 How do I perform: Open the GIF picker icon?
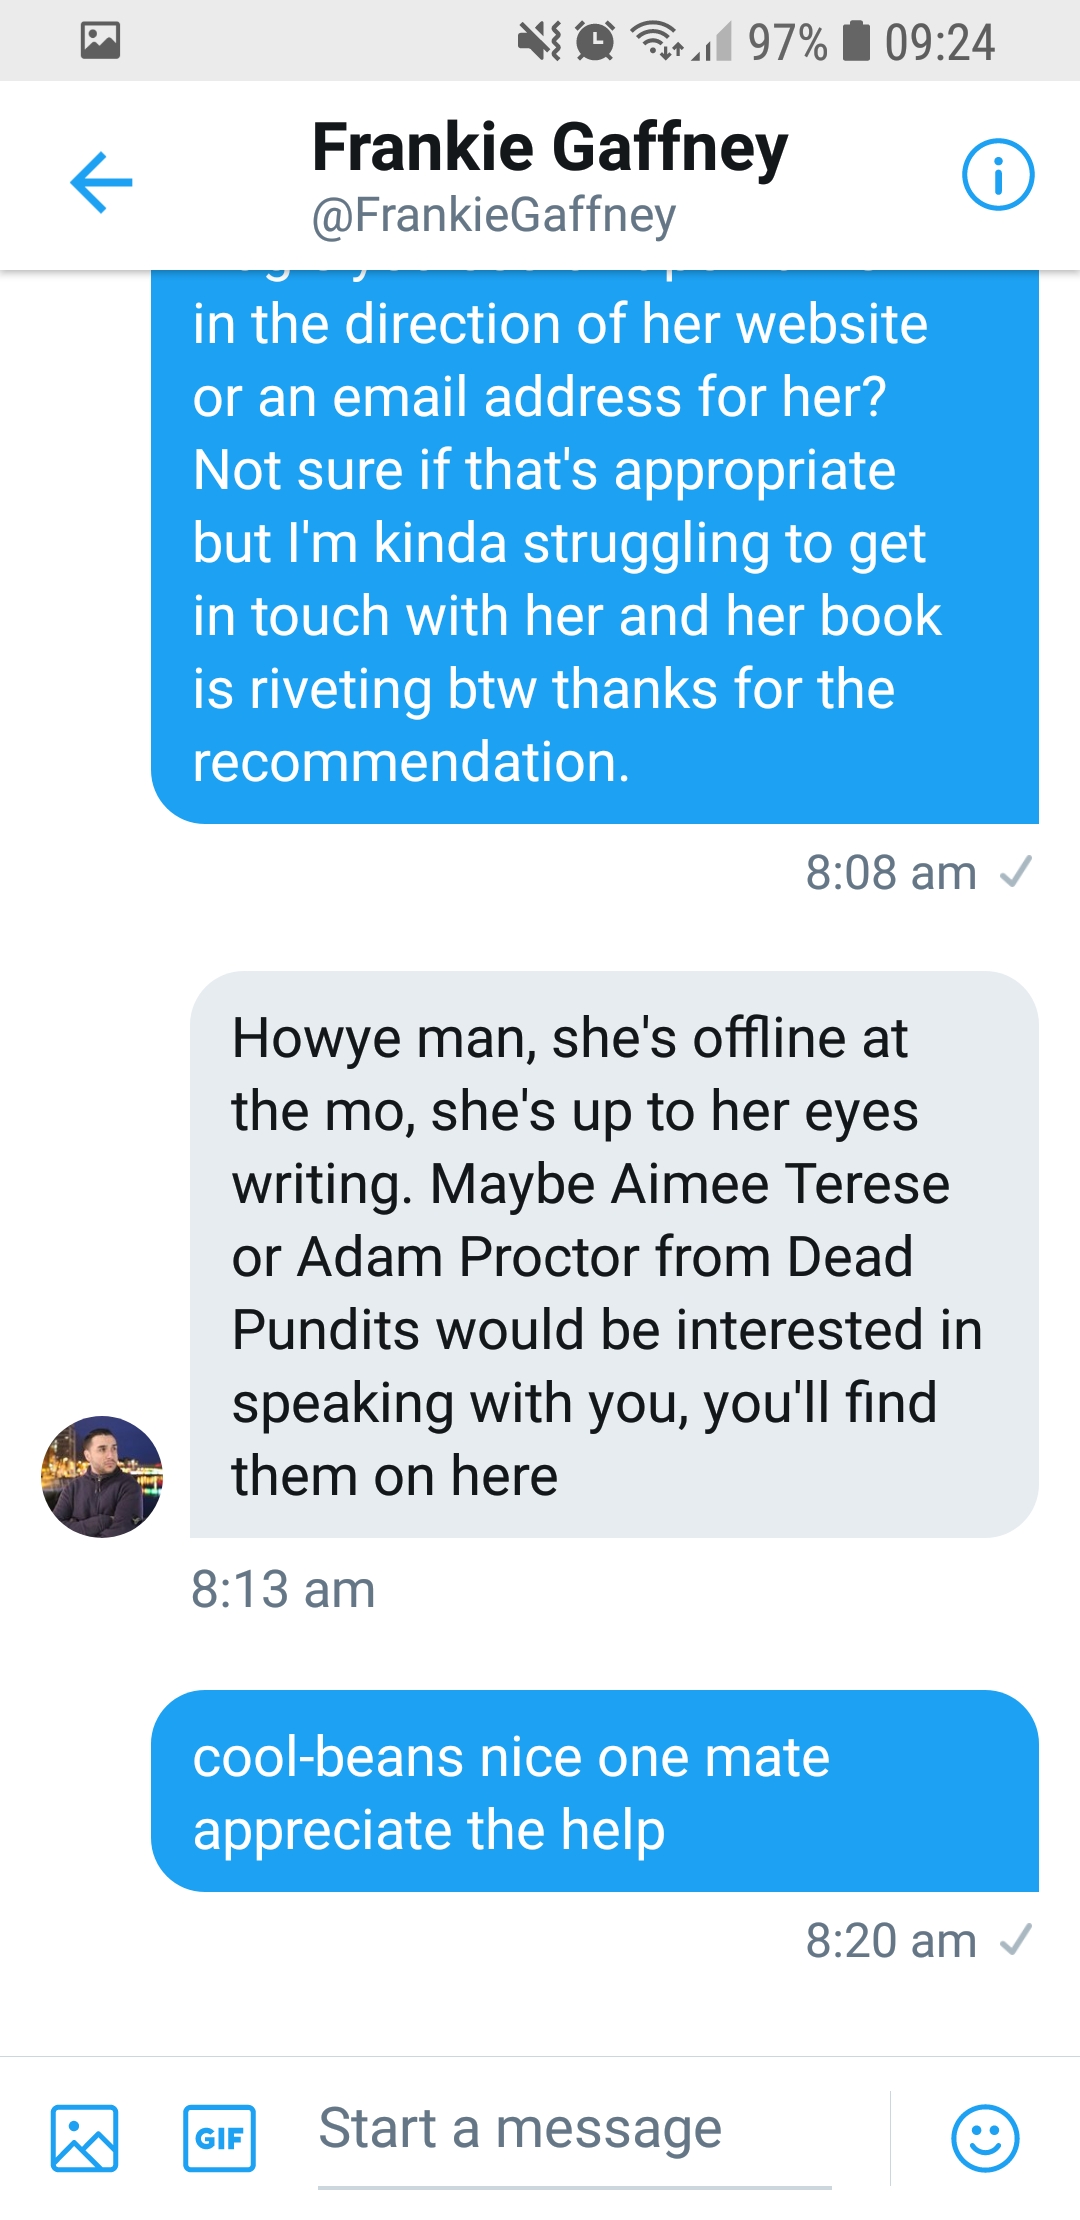(219, 2138)
